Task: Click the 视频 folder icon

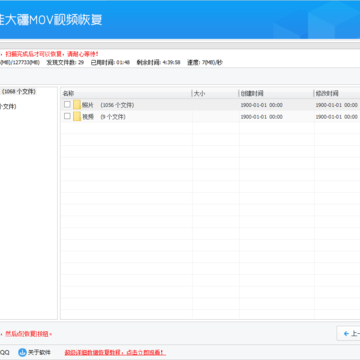Action: click(77, 117)
